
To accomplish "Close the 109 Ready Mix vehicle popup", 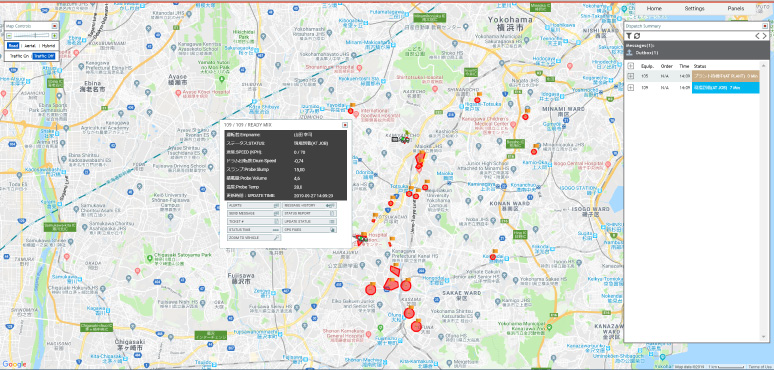I will [345, 125].
